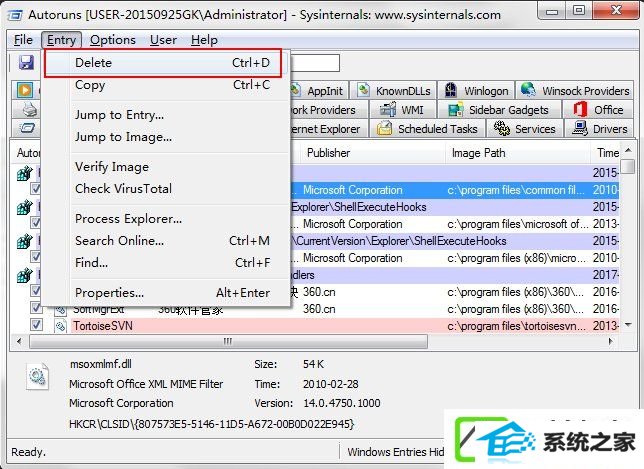Viewport: 644px width, 469px height.
Task: Select Verify Image menu item
Action: (166, 167)
